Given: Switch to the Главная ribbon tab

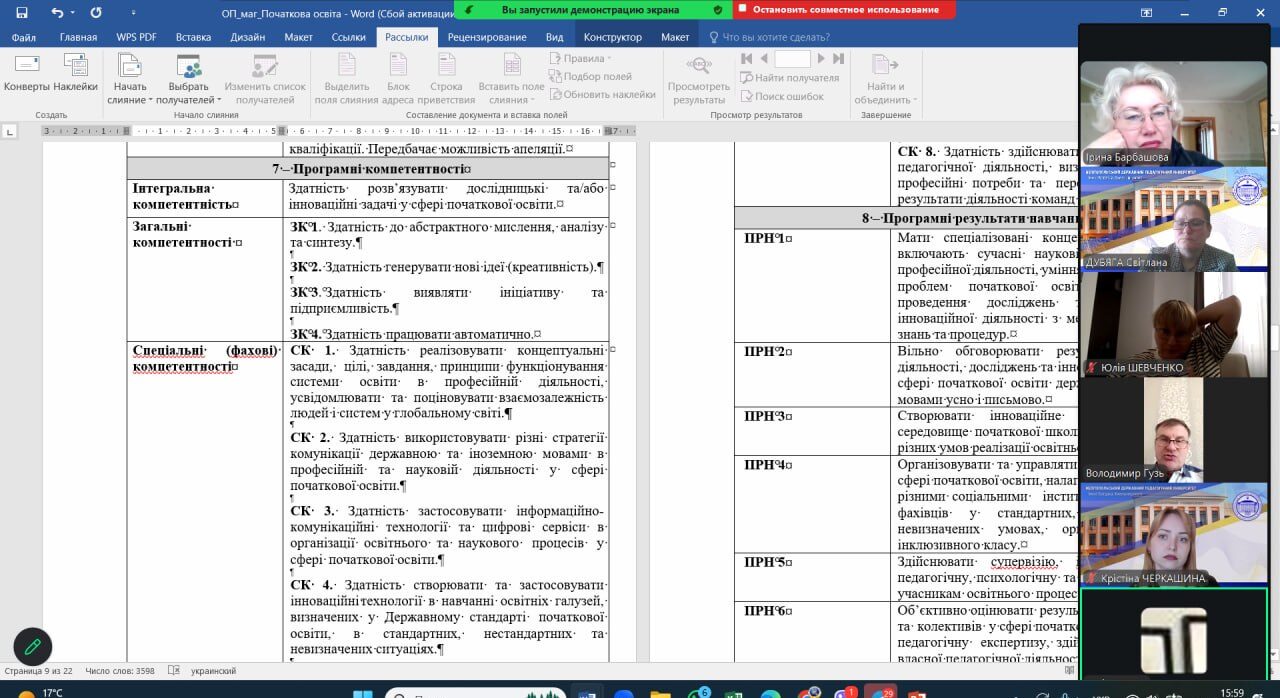Looking at the screenshot, I should pos(78,37).
